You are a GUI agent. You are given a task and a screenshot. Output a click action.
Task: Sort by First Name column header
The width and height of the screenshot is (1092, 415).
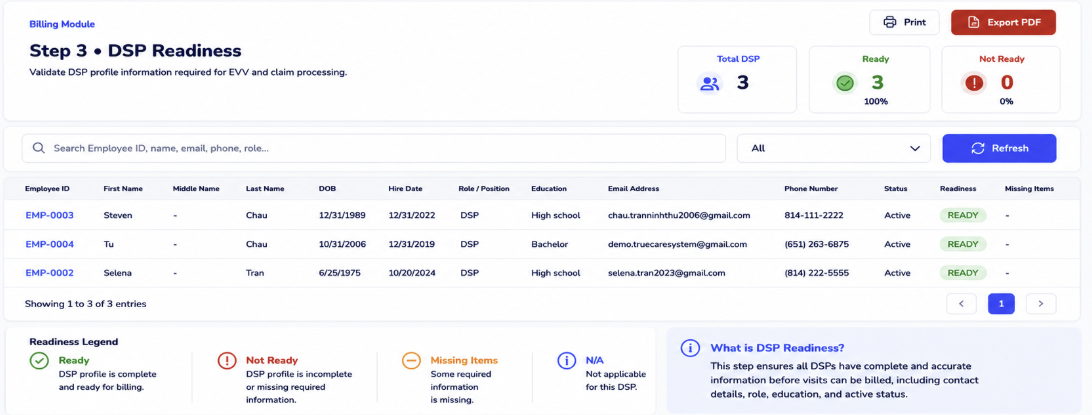[x=123, y=189]
